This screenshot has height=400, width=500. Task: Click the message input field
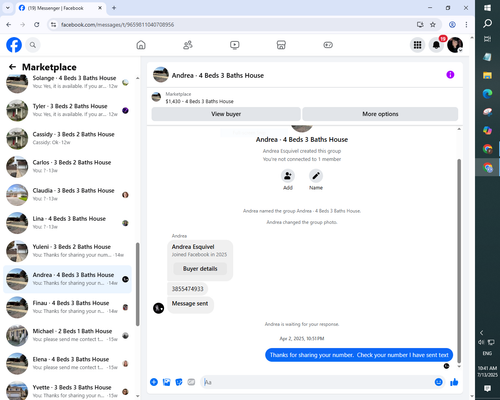[318, 382]
